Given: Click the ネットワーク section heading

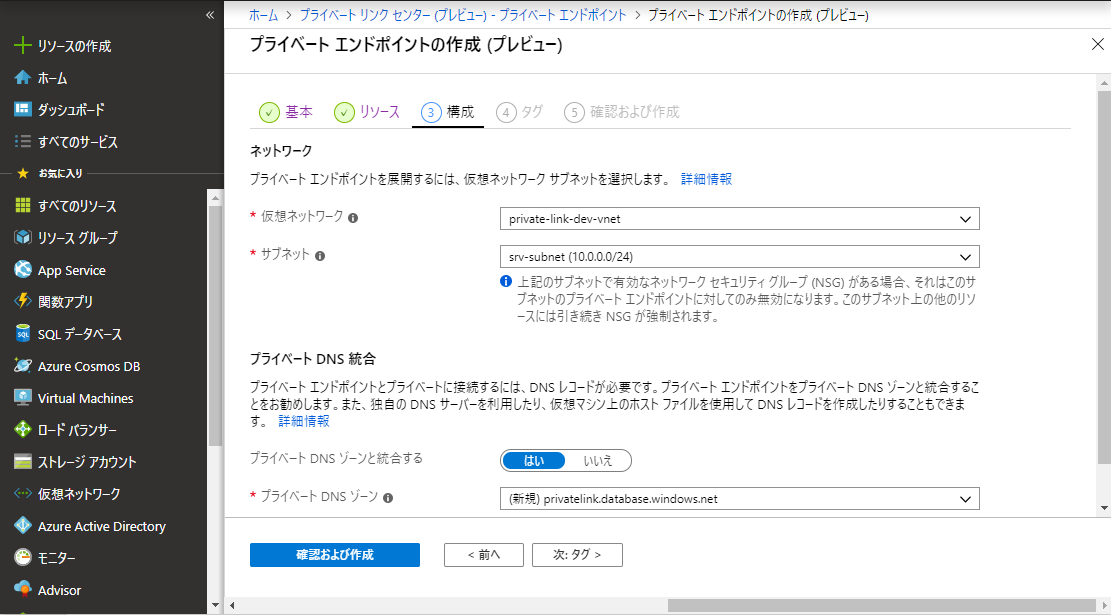Looking at the screenshot, I should [281, 151].
